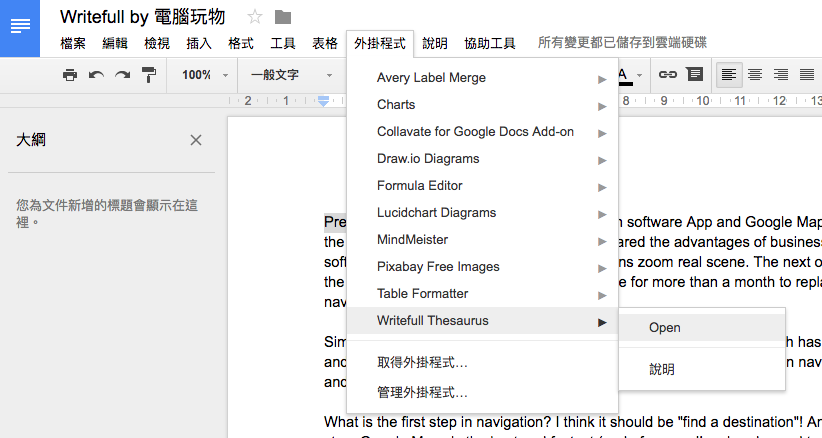Open the text color A button

[x=624, y=76]
